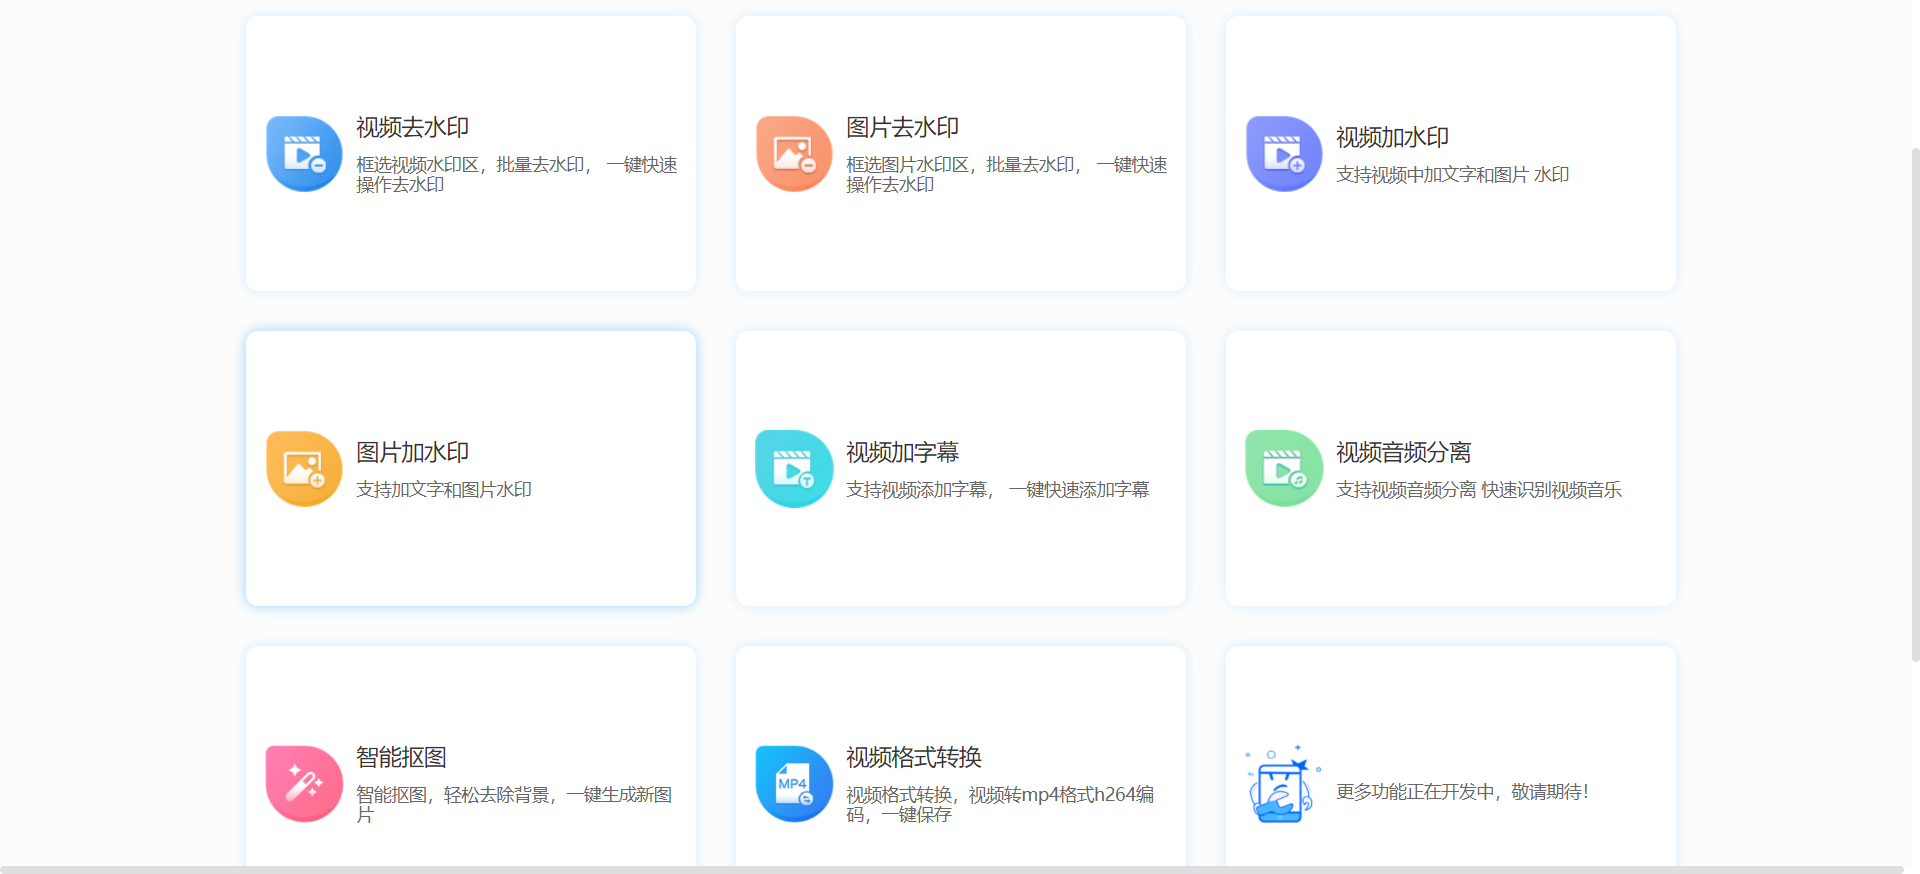The height and width of the screenshot is (874, 1920).
Task: Click the pink 智能抠图 magic wand icon
Action: (x=304, y=784)
